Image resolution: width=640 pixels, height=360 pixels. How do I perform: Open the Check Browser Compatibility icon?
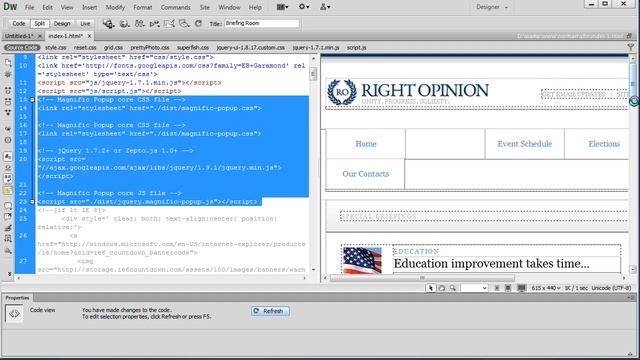(x=169, y=24)
